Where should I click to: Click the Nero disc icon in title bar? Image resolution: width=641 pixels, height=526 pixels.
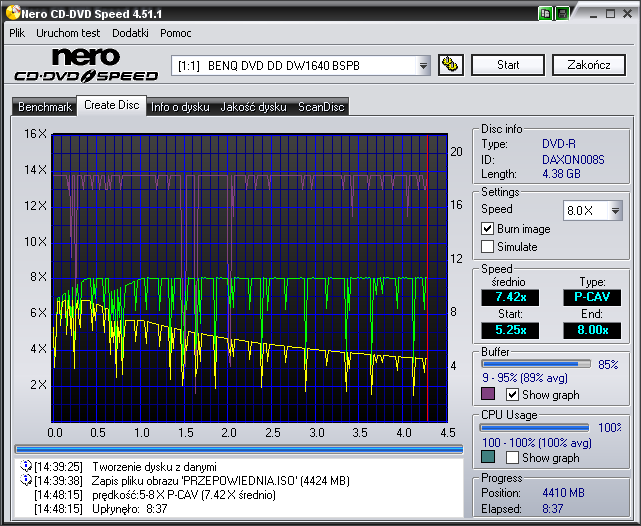(x=13, y=13)
